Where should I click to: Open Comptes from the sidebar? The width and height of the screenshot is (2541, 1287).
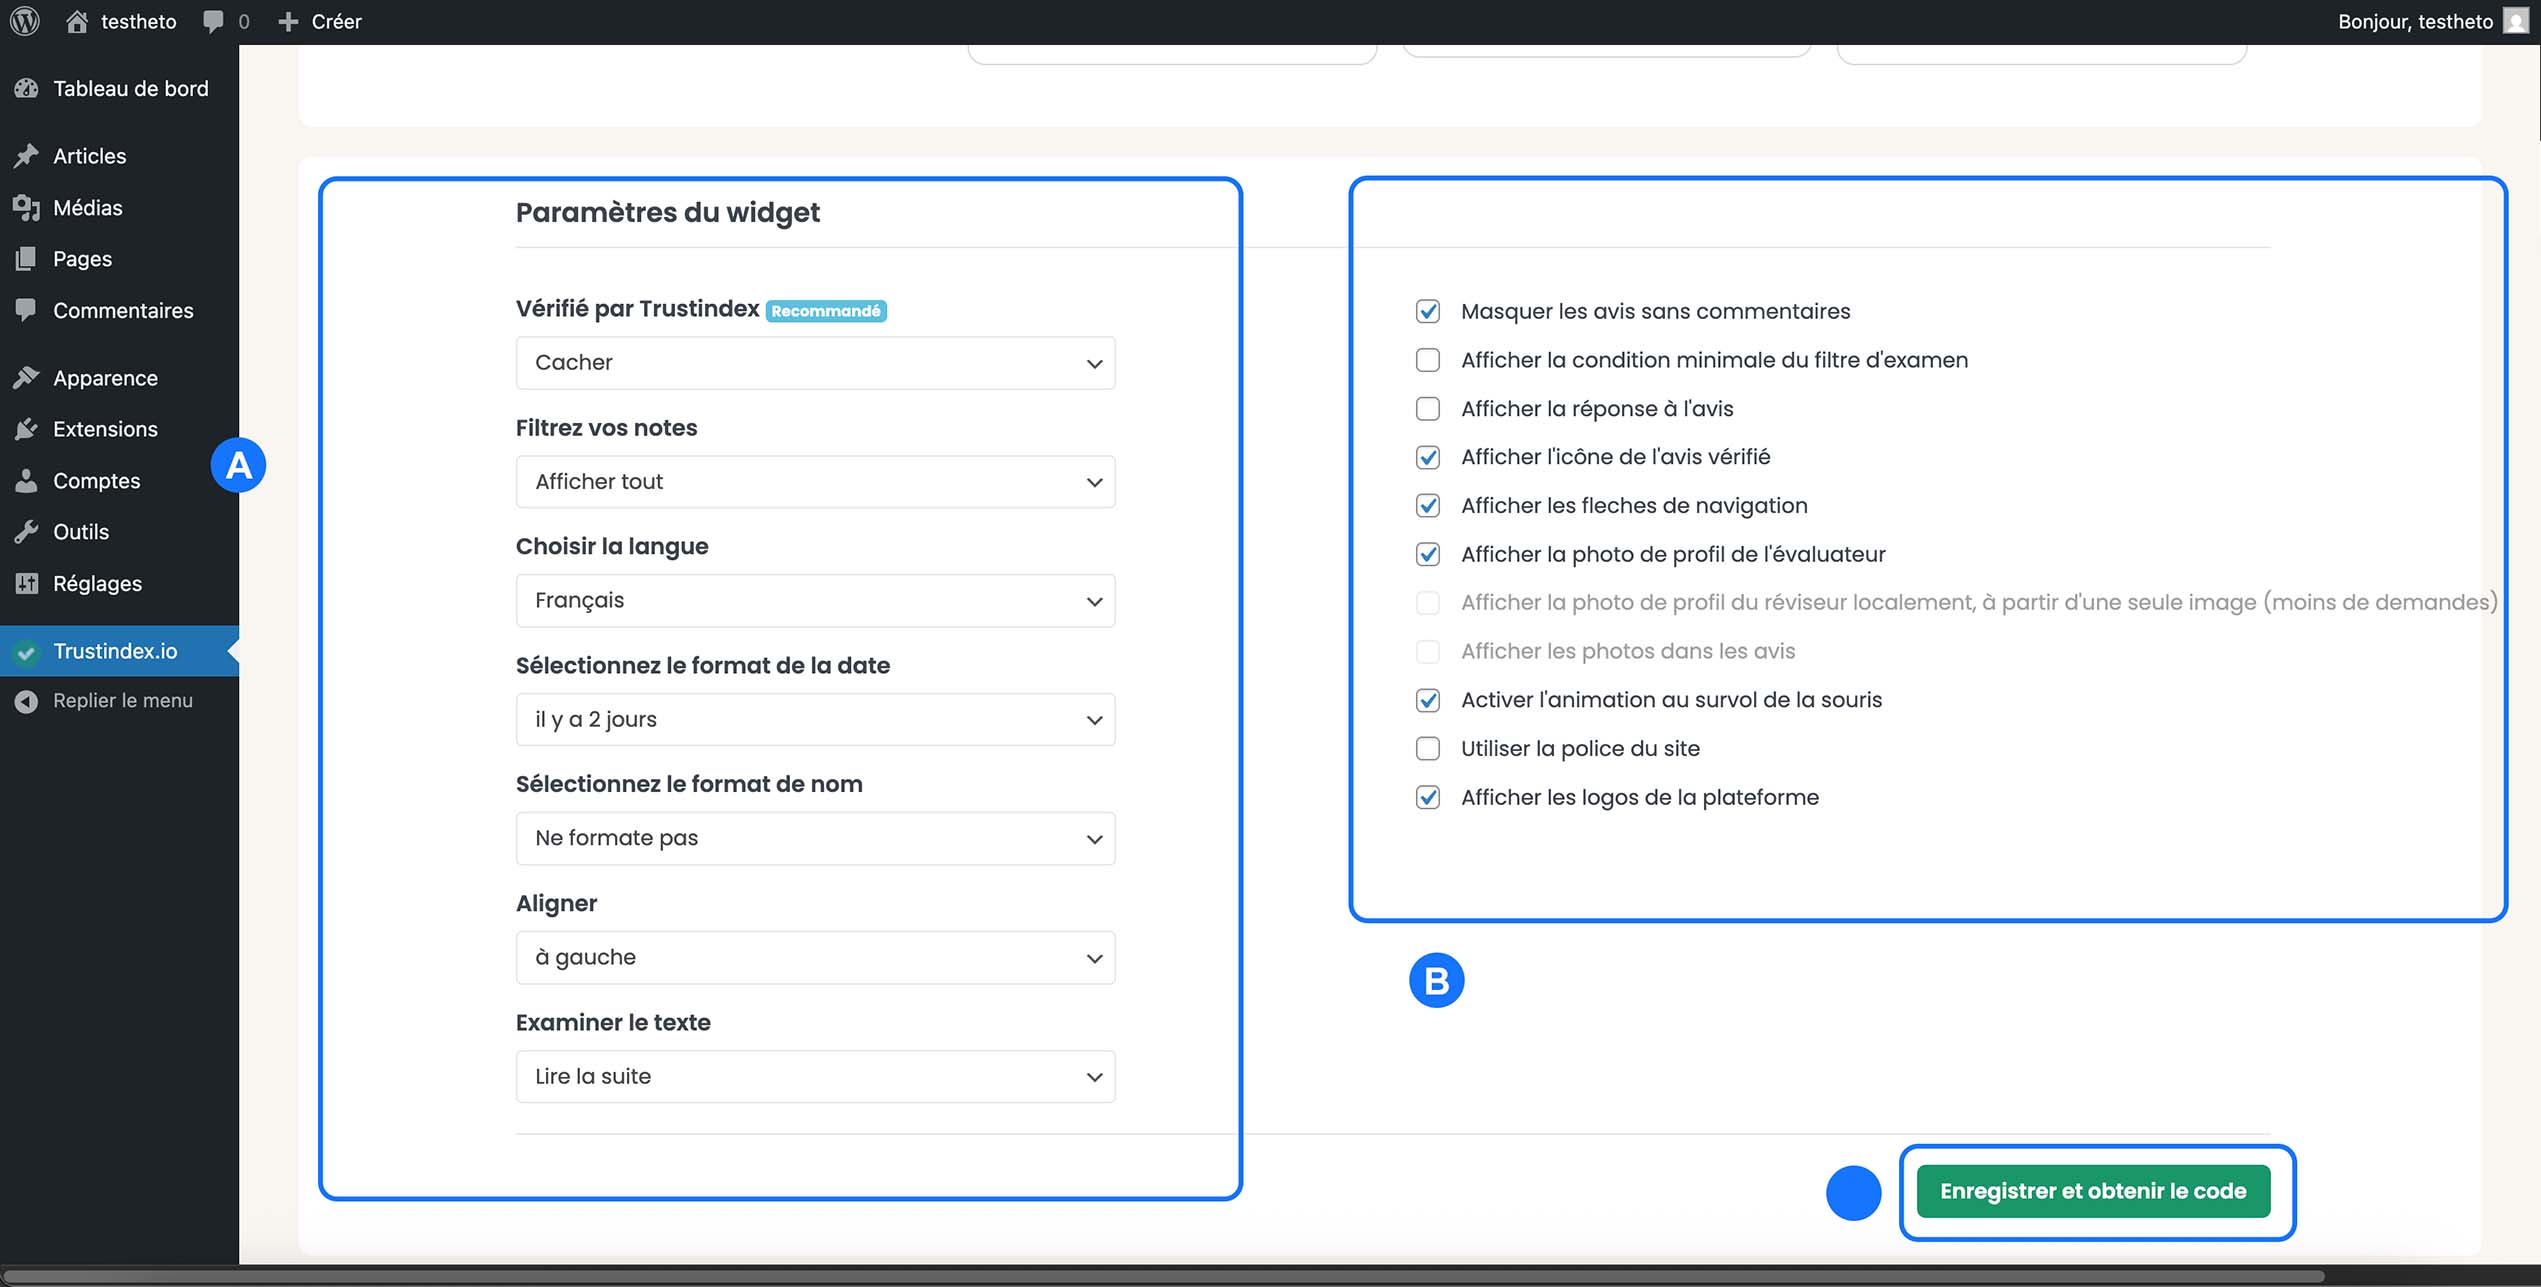[x=96, y=481]
